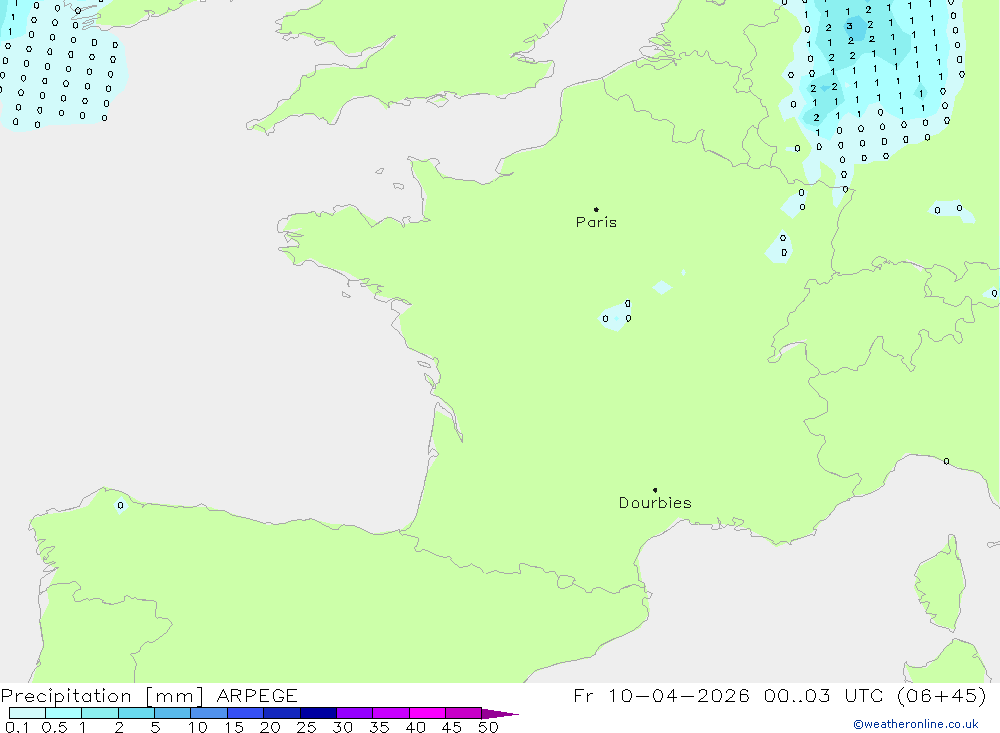
Task: Click the '0.1' label under the legend
Action: 16,727
